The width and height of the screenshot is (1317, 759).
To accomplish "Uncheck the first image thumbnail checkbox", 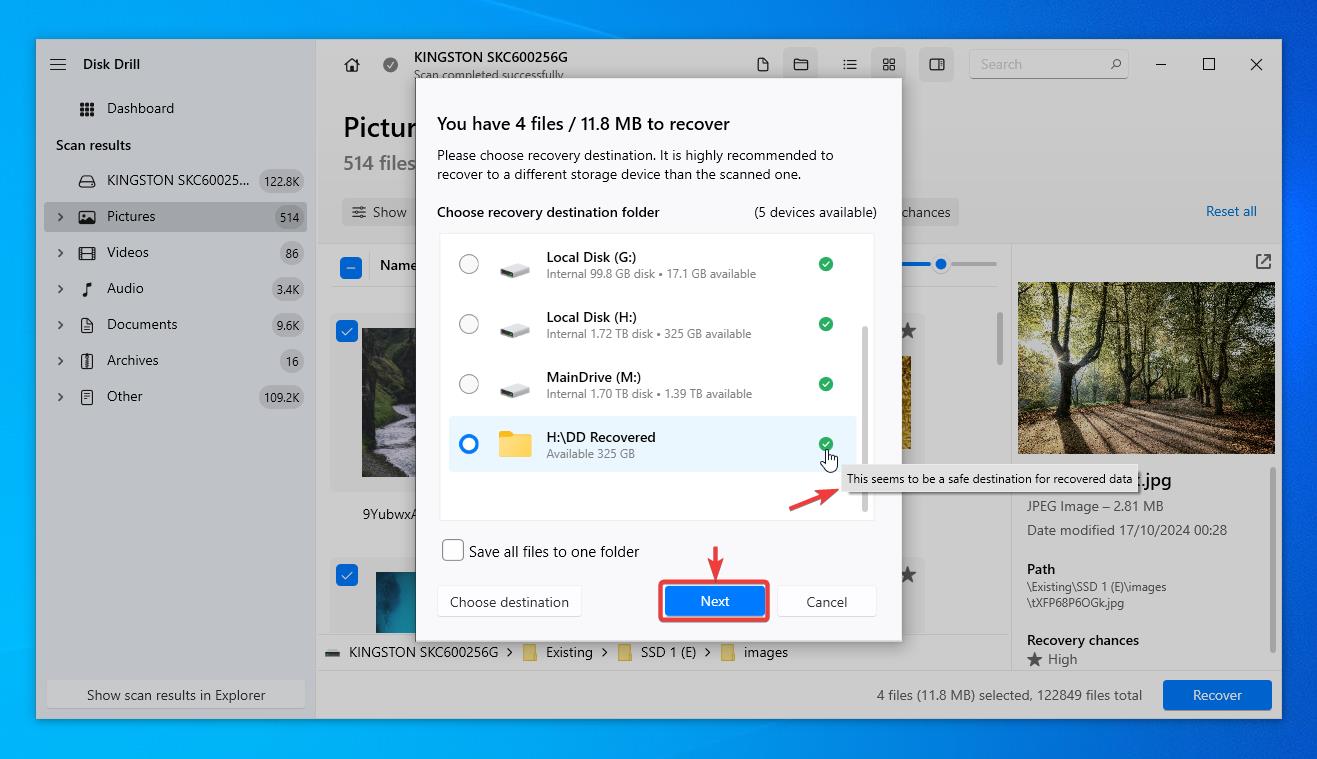I will tap(347, 331).
